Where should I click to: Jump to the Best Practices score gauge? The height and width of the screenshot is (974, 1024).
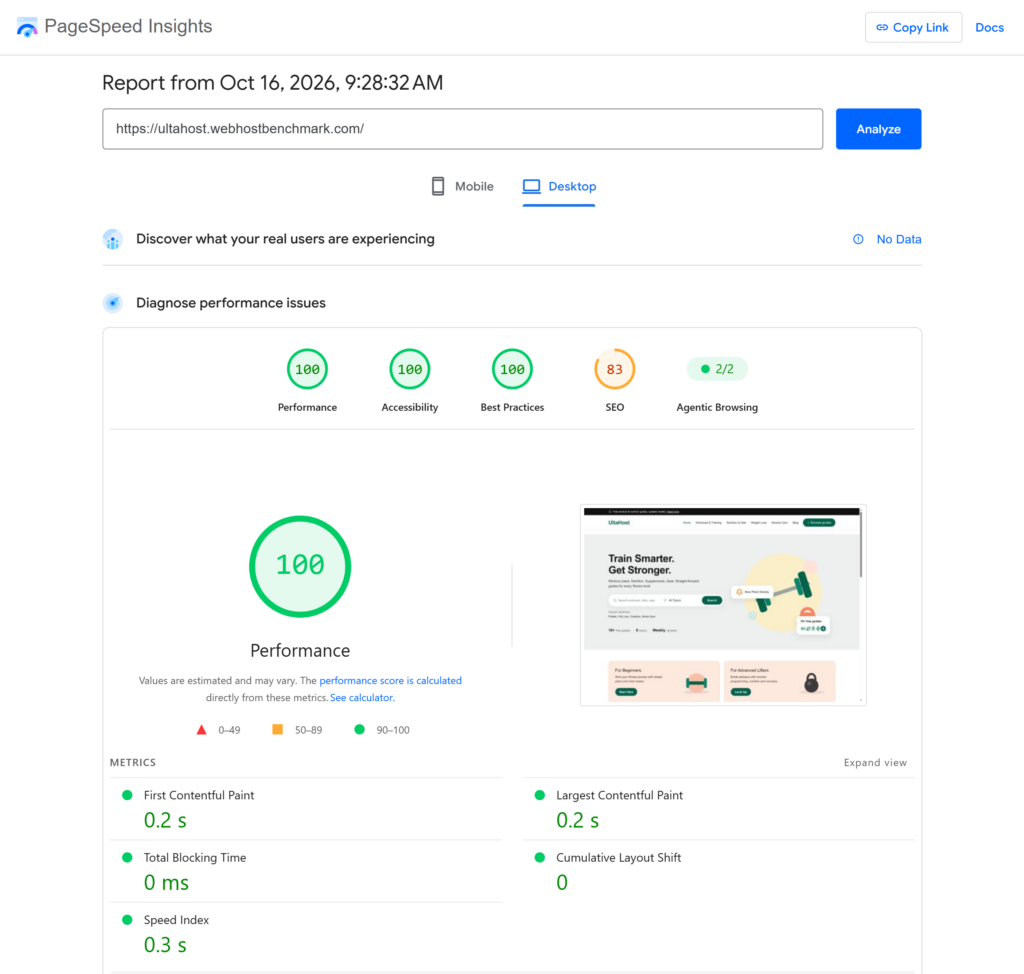[x=512, y=369]
